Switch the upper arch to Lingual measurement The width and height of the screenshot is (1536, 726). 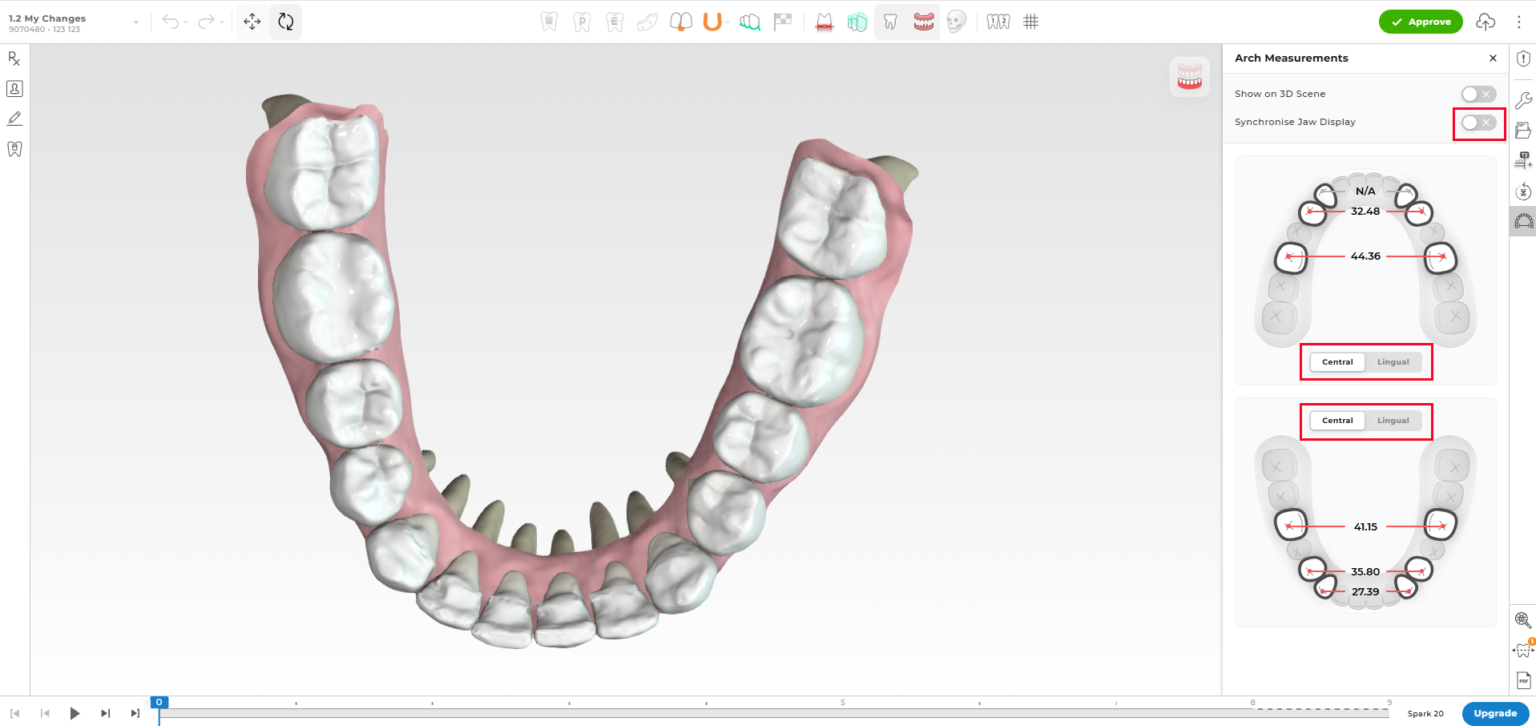coord(1393,361)
